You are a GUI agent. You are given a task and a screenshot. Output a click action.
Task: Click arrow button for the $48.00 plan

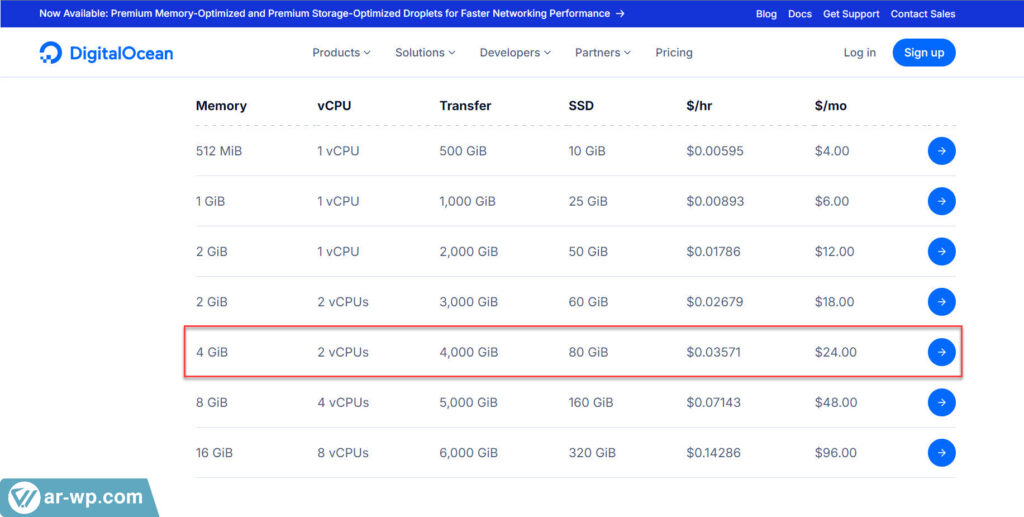pos(941,402)
